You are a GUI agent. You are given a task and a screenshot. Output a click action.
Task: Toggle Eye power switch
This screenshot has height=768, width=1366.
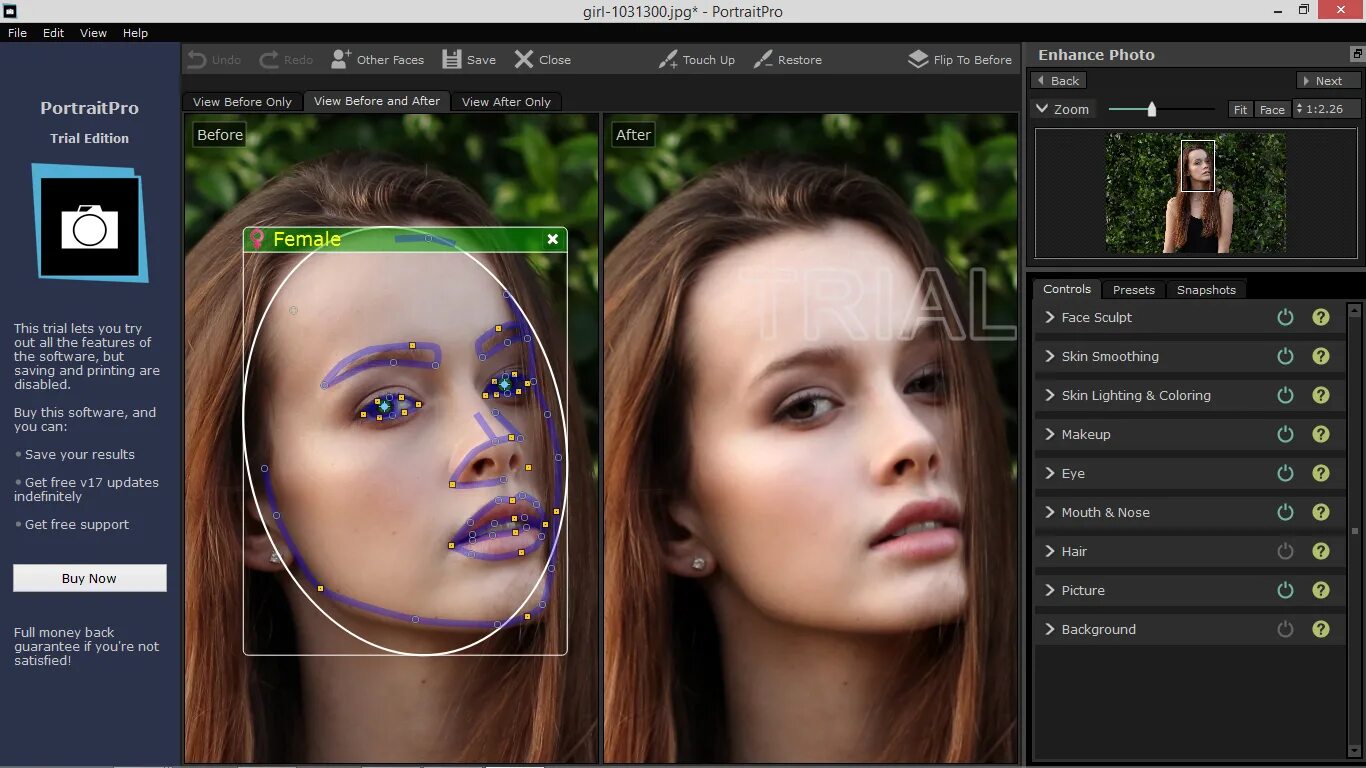click(1285, 473)
